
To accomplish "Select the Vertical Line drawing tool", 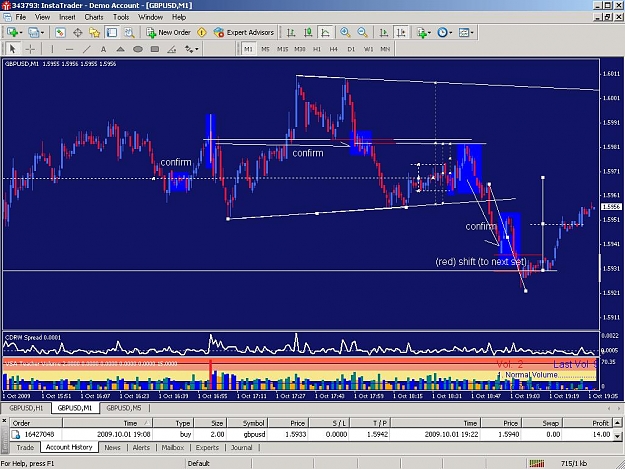I will [52, 49].
